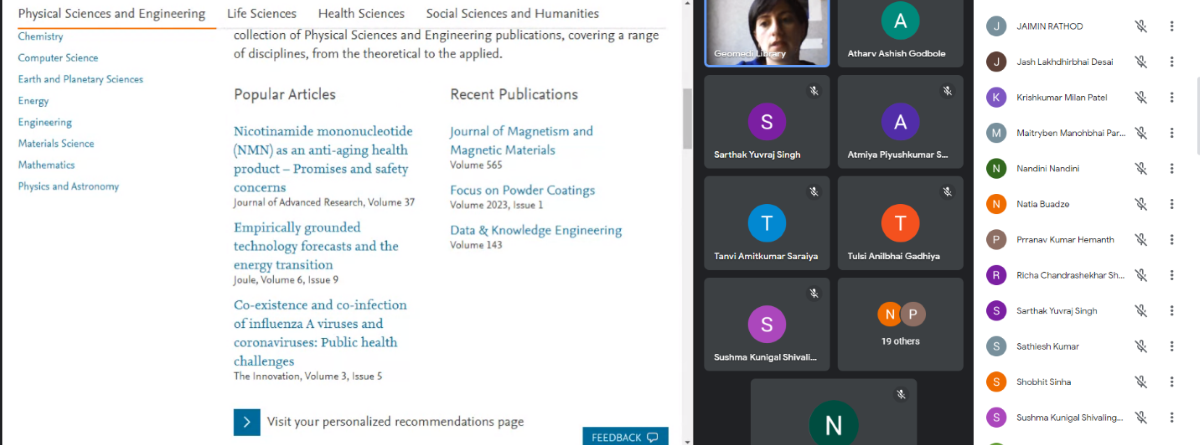
Task: Open more options for Prranav Kumar Hemanth
Action: point(1172,240)
